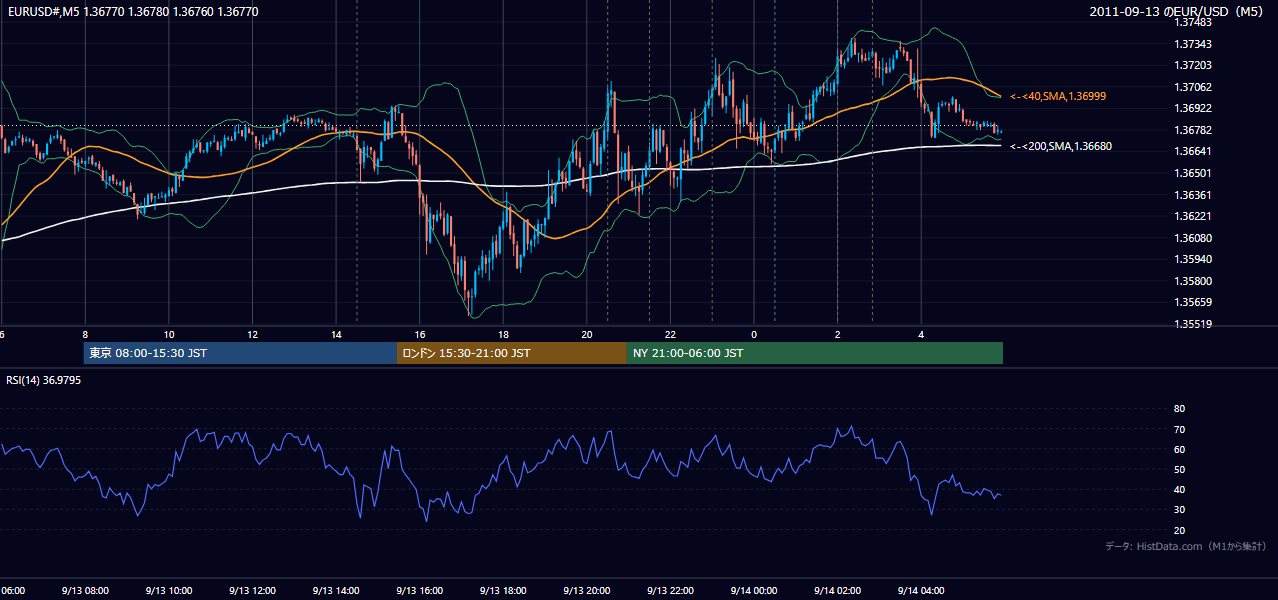The height and width of the screenshot is (600, 1278).
Task: Click hour label 14 under the price chart
Action: coord(336,335)
